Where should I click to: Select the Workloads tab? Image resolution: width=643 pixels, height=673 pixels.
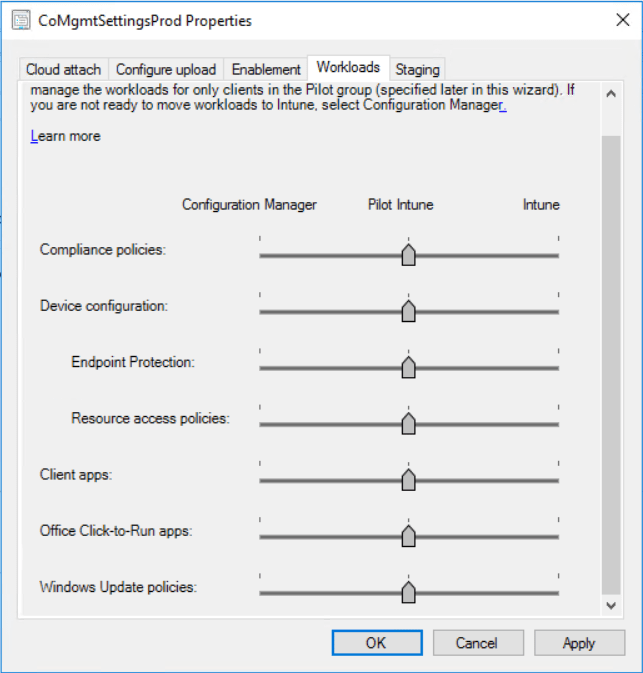tap(348, 67)
